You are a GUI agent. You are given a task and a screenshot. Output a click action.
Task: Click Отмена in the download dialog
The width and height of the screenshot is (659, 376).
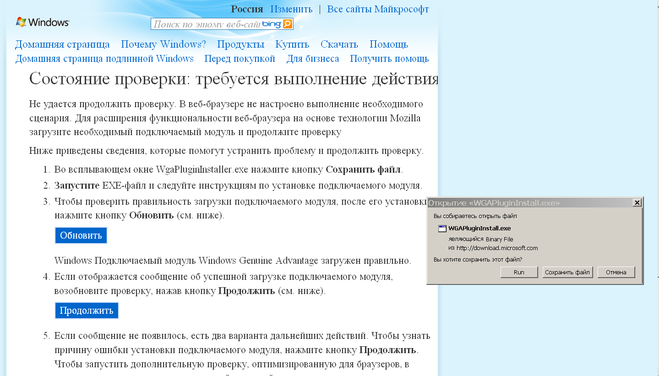pyautogui.click(x=616, y=272)
